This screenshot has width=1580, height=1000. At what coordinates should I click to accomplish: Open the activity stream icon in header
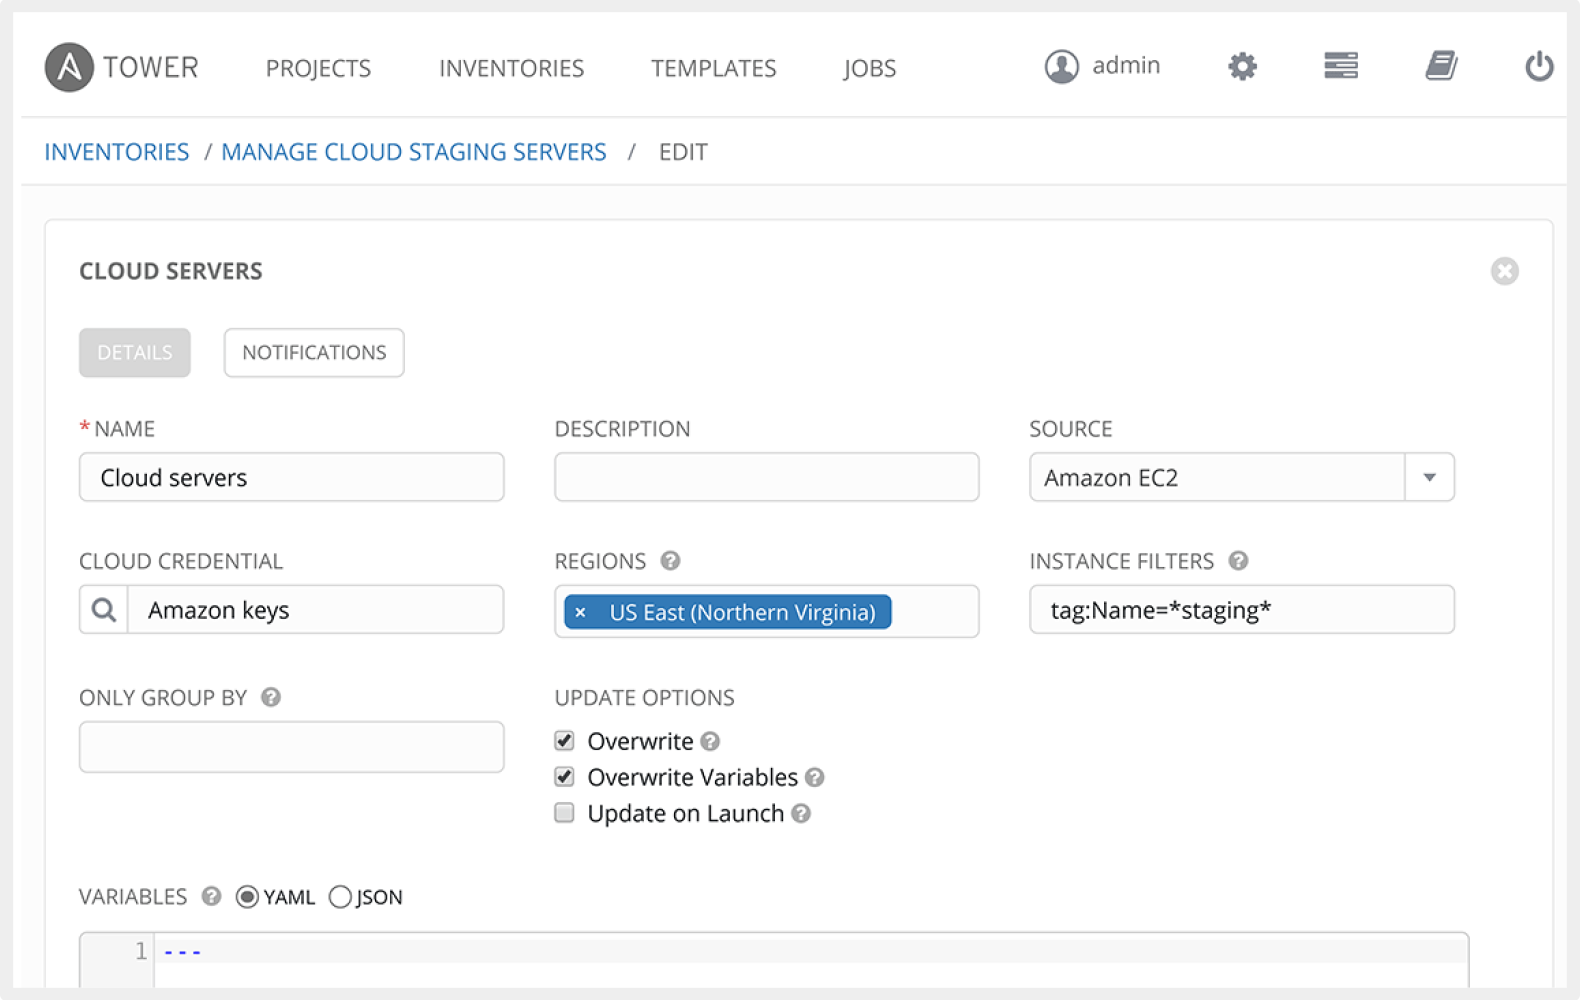coord(1340,66)
